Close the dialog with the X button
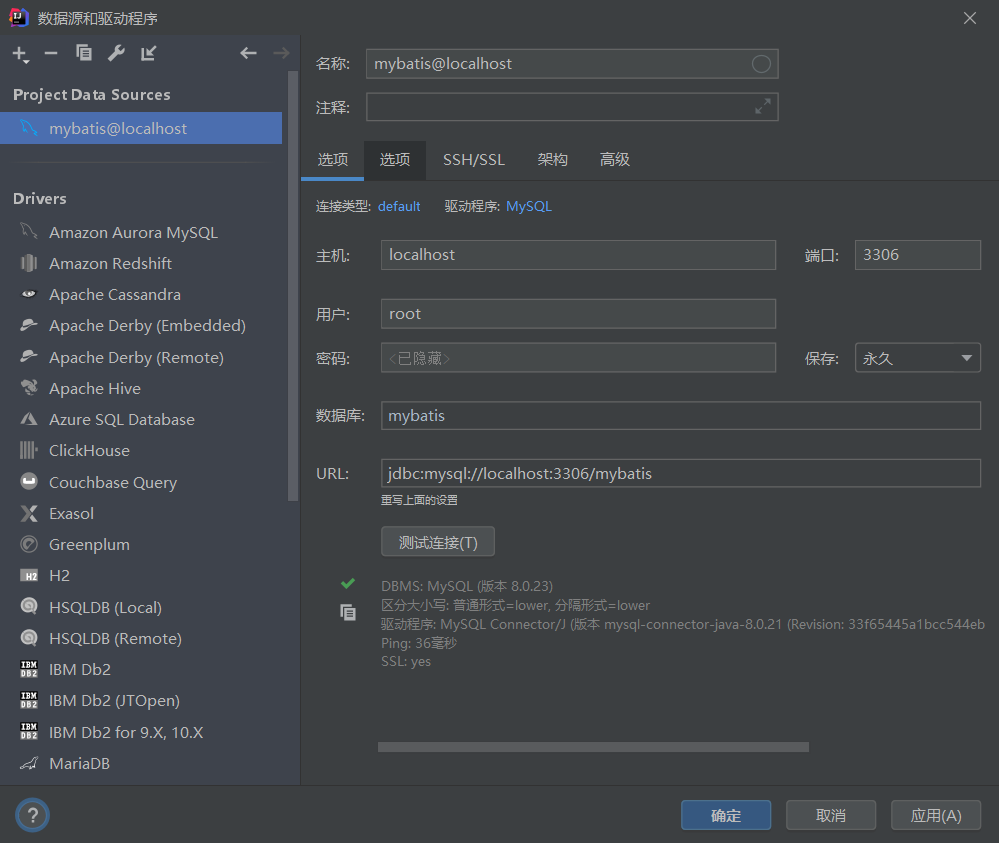 click(970, 18)
